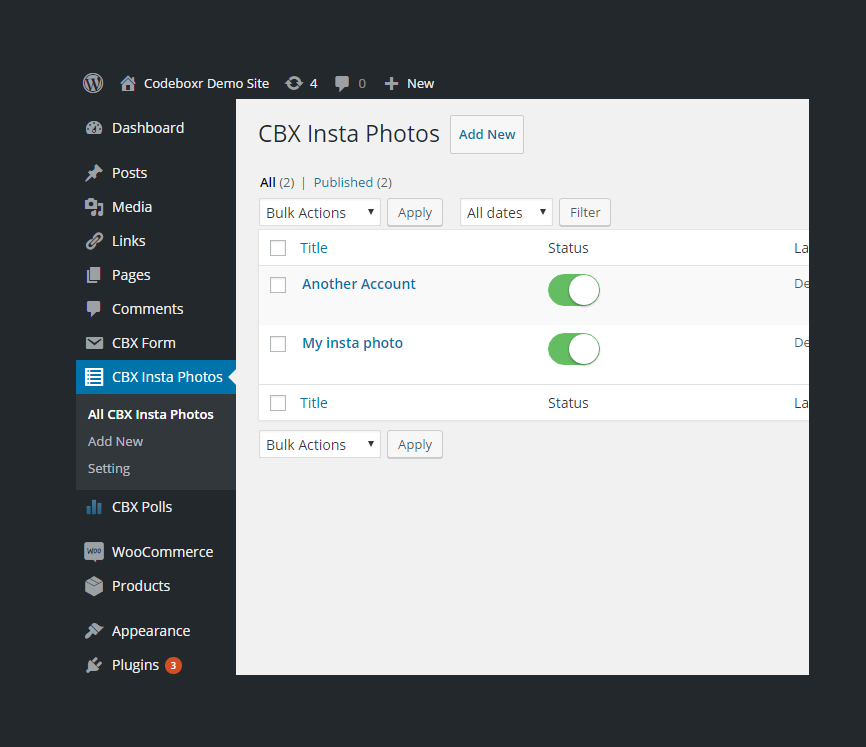This screenshot has width=866, height=747.
Task: Click the Pages icon in sidebar
Action: tap(94, 275)
